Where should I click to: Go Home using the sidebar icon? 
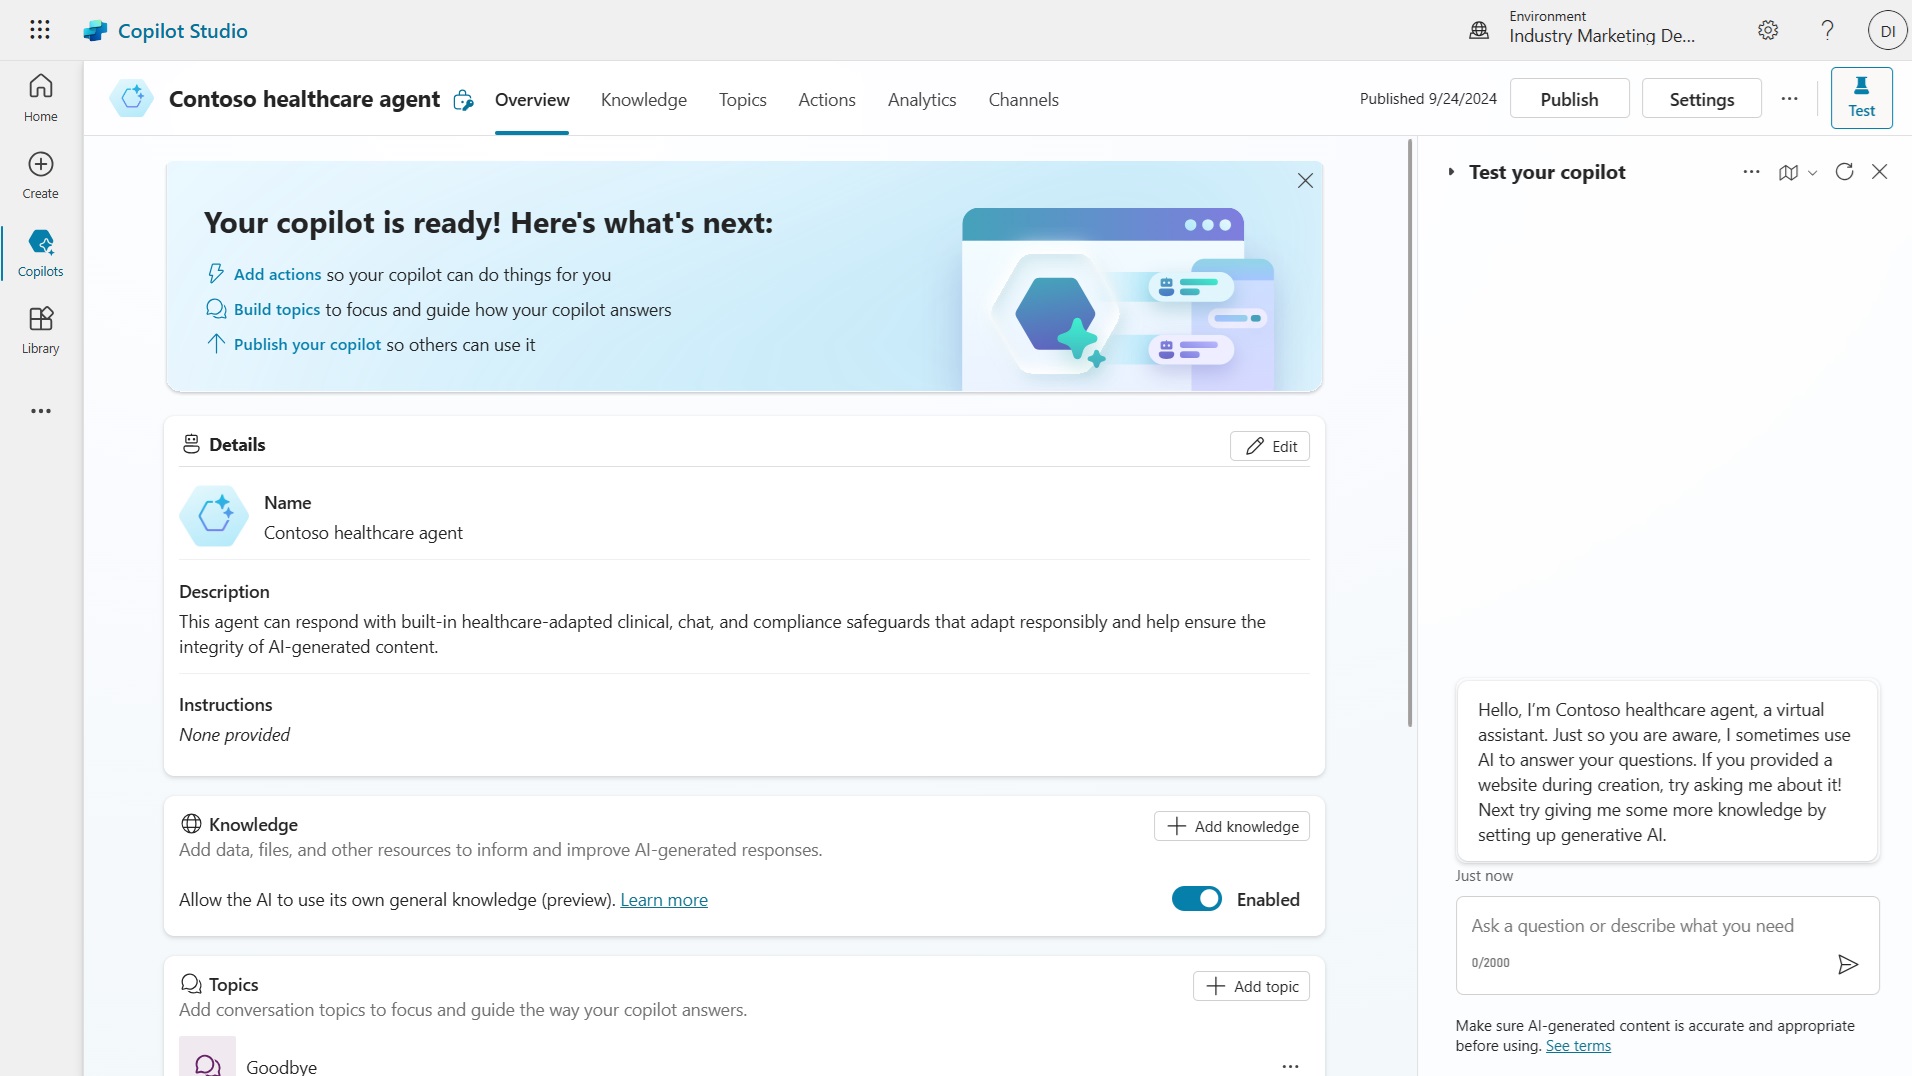(x=40, y=97)
